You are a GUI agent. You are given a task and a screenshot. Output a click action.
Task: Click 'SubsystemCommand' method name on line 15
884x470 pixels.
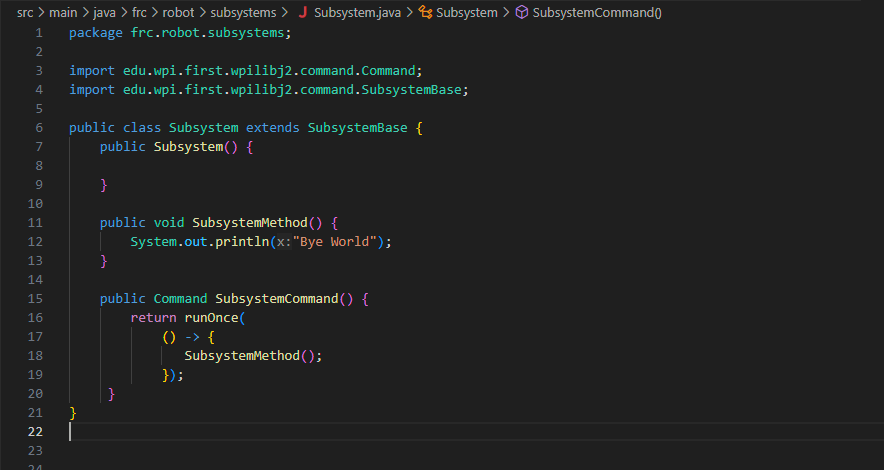click(277, 298)
